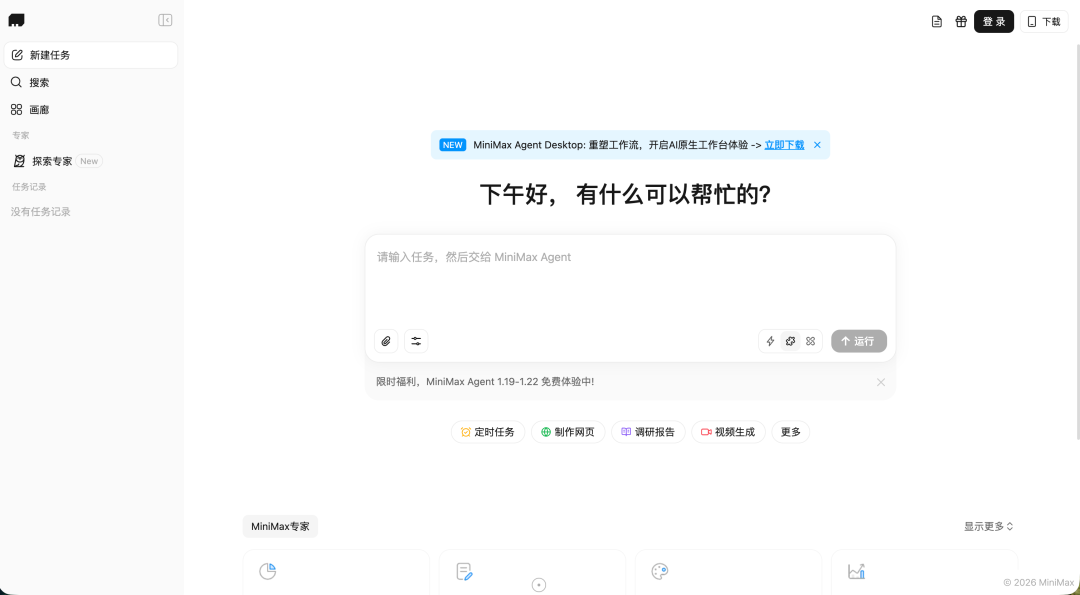1080x595 pixels.
Task: Toggle the grid mode icon beside 运行
Action: tap(810, 341)
